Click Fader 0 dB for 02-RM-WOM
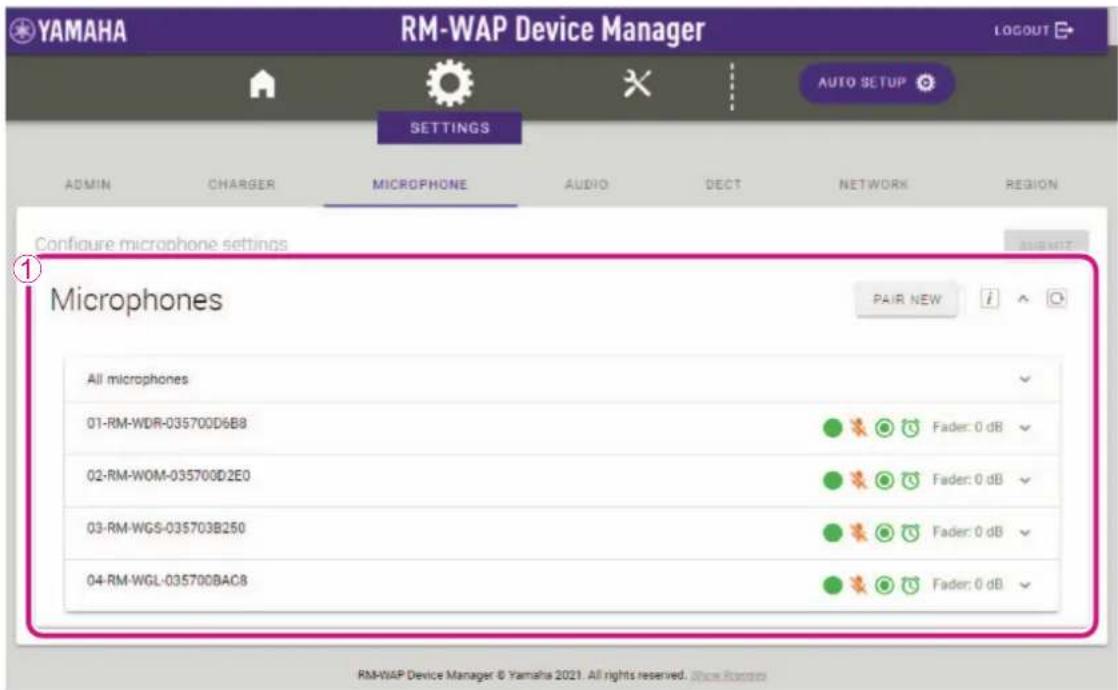The width and height of the screenshot is (1118, 690). point(968,479)
